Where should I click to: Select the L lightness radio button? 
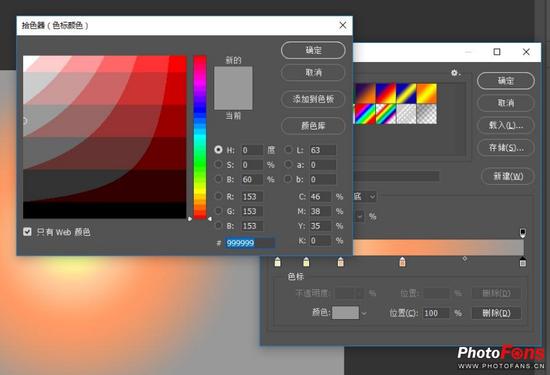[x=288, y=150]
